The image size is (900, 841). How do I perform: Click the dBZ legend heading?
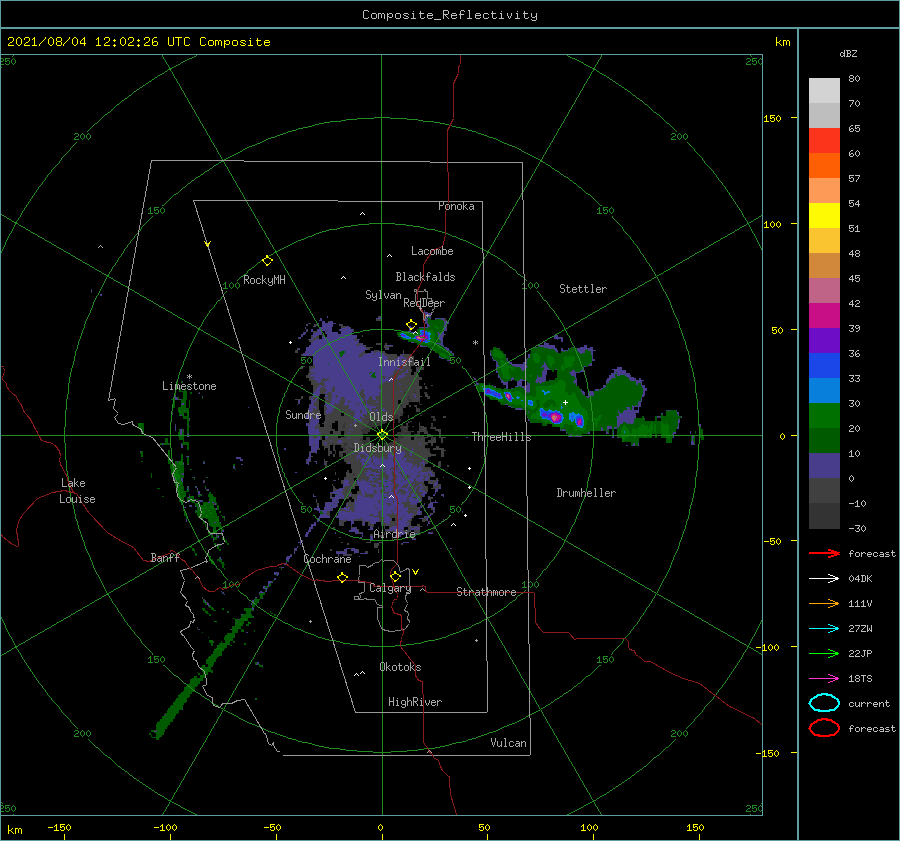point(848,53)
